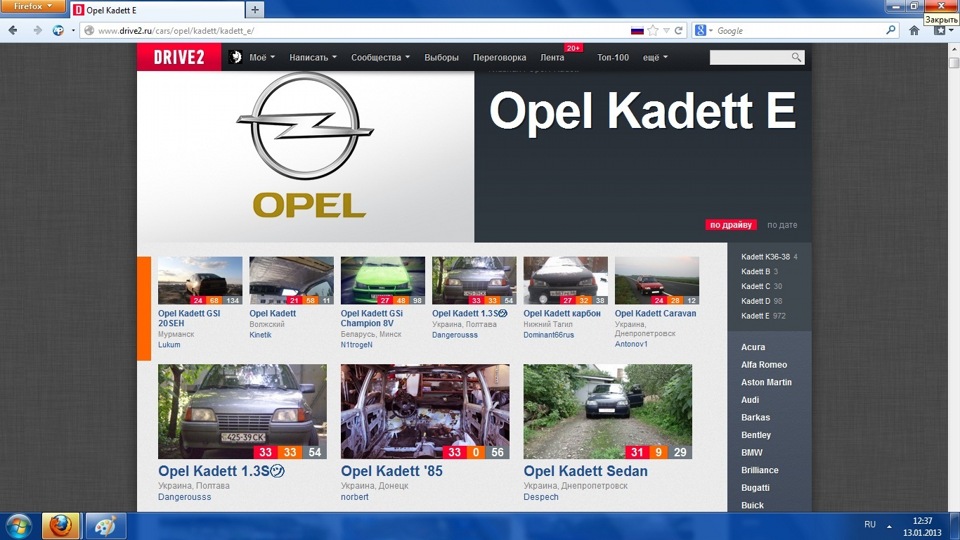The height and width of the screenshot is (540, 960).
Task: Open the Google search engine selector dropdown
Action: tap(704, 30)
